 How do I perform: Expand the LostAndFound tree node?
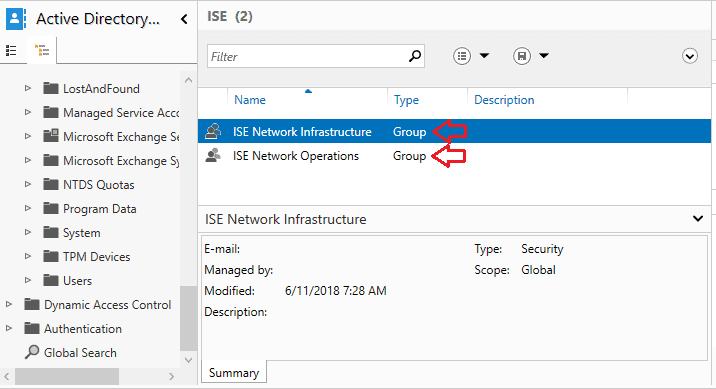coord(28,88)
